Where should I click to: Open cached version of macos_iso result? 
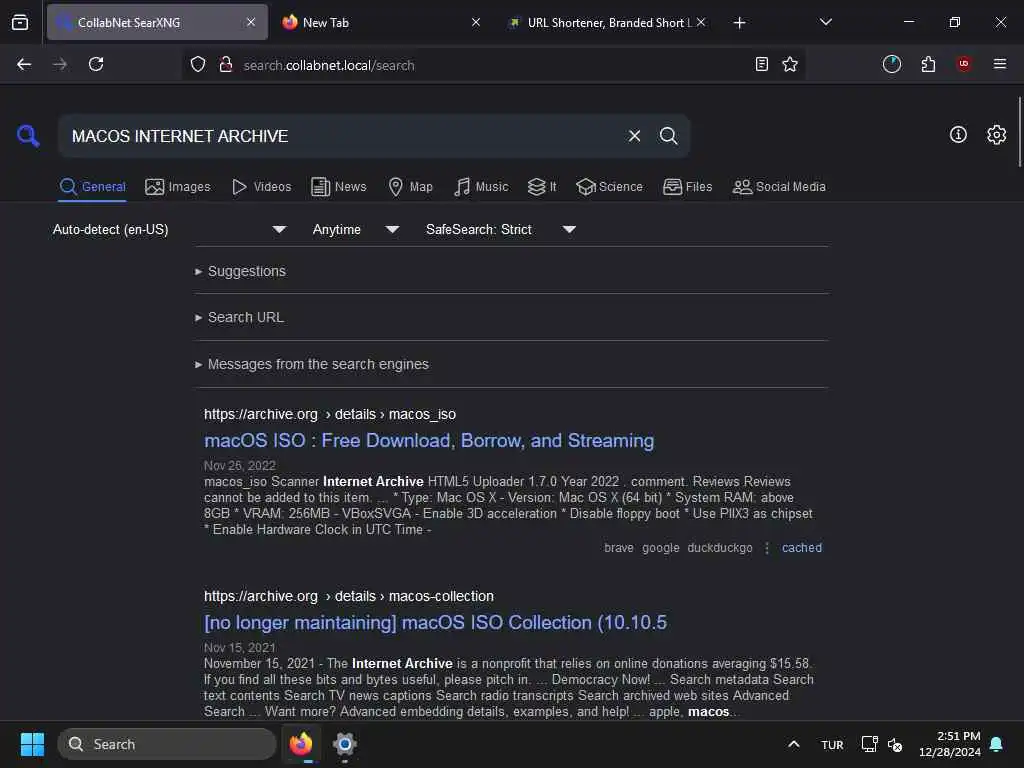tap(802, 548)
